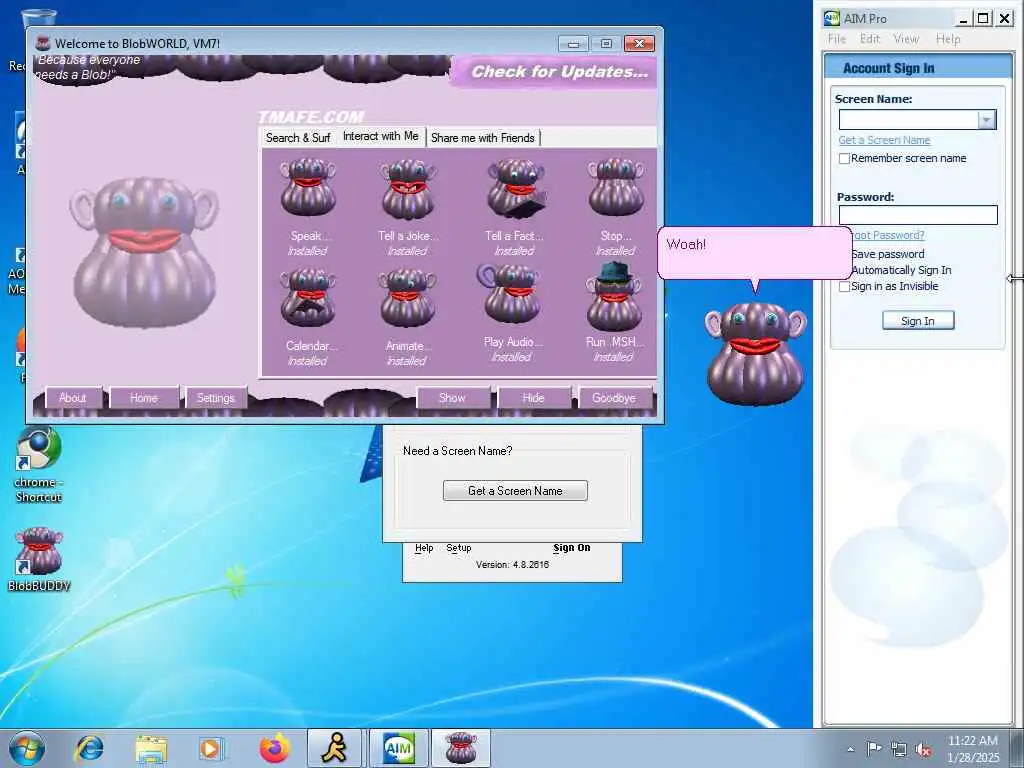The width and height of the screenshot is (1024, 768).
Task: Open the BlobBUDDY desktop shortcut
Action: tap(39, 559)
